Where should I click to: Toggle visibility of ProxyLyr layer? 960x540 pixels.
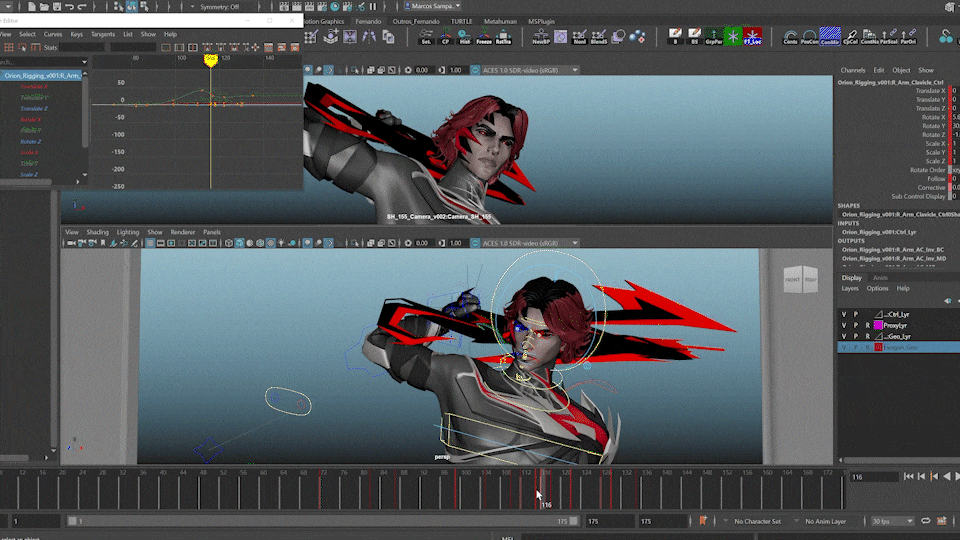click(844, 325)
